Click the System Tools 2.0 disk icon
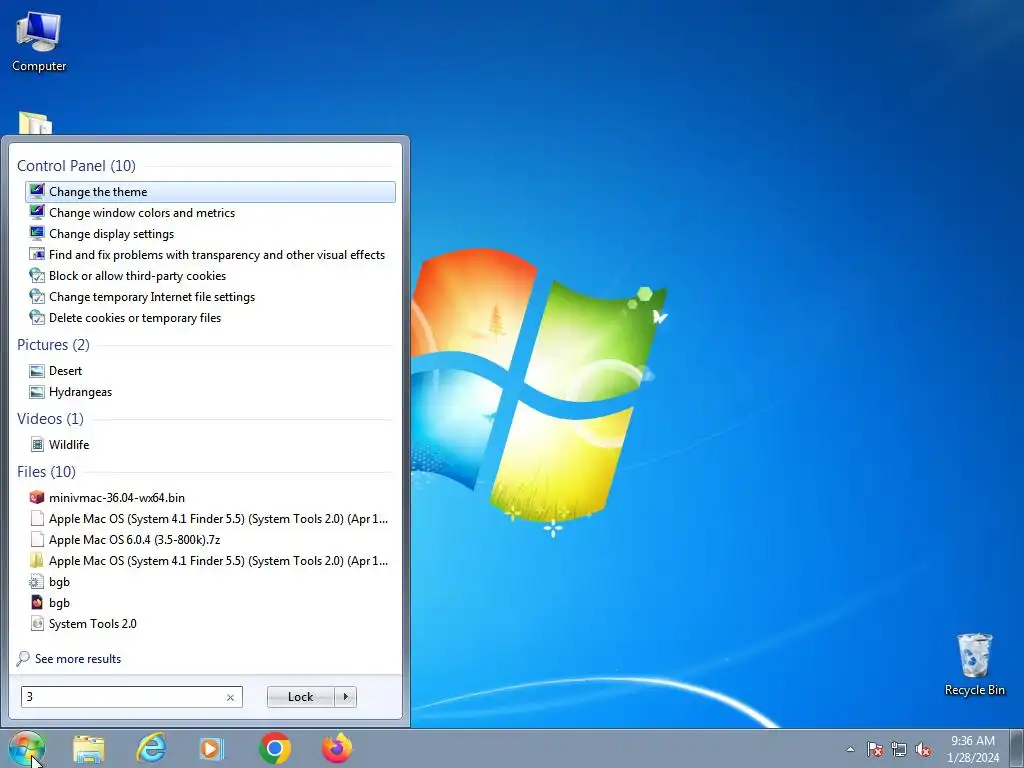The width and height of the screenshot is (1024, 768). 37,624
